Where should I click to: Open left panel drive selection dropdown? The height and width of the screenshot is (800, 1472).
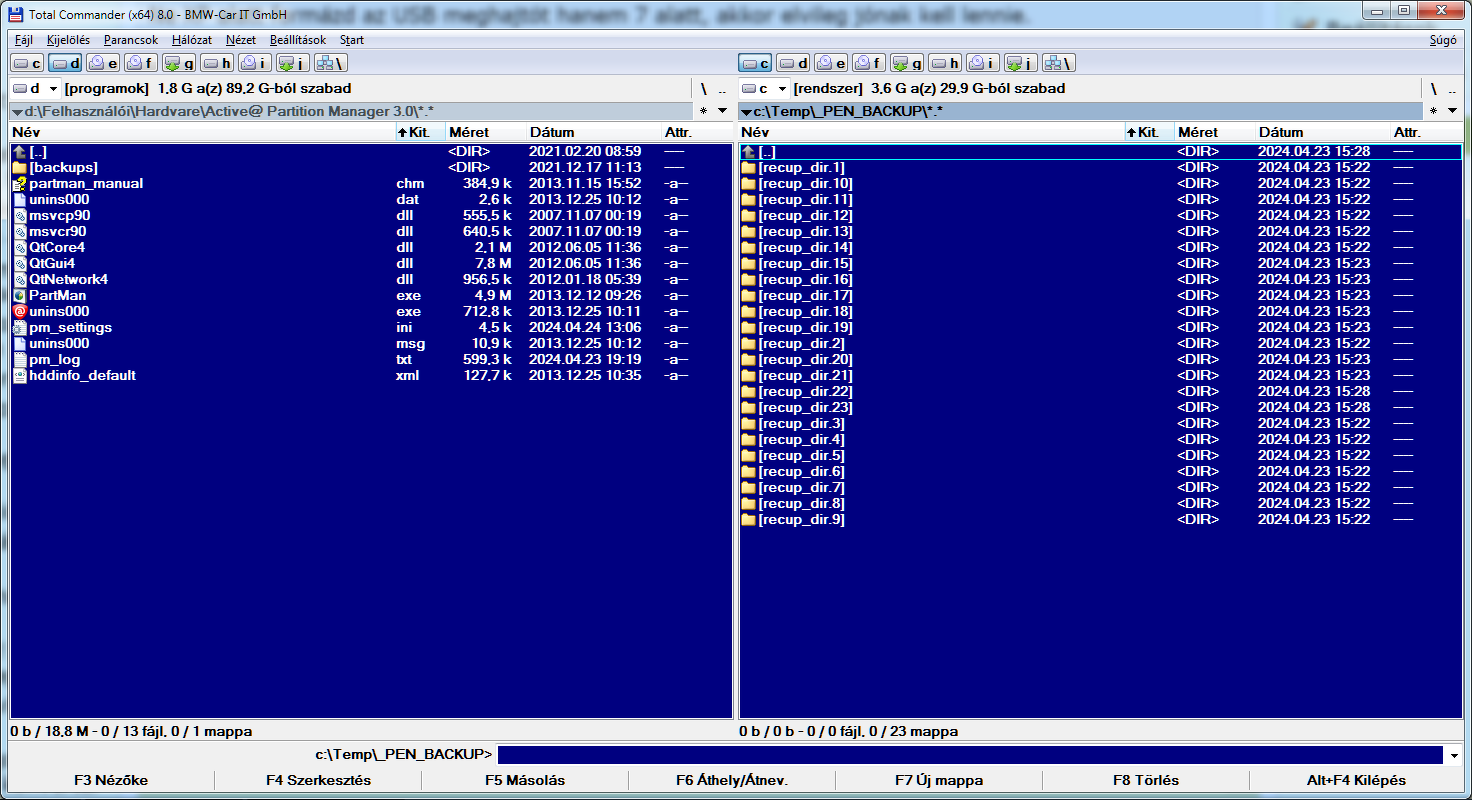tap(53, 88)
